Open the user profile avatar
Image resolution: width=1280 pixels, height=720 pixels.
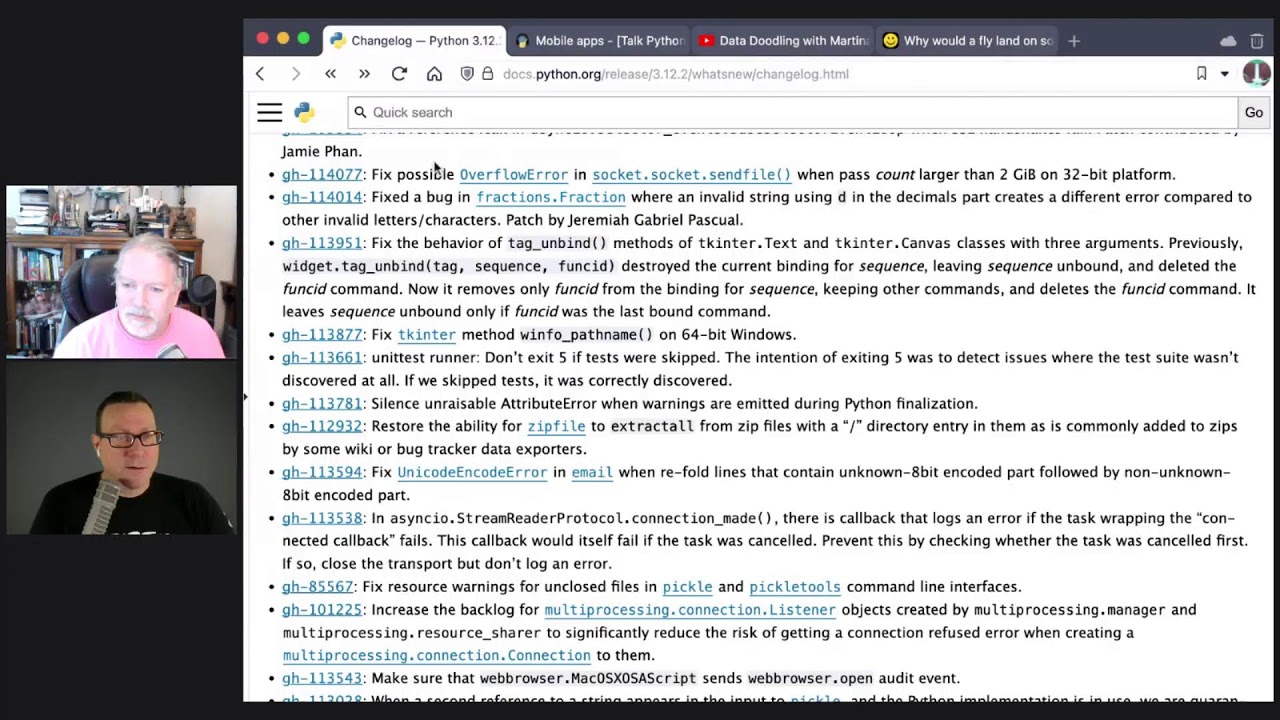(x=1256, y=73)
